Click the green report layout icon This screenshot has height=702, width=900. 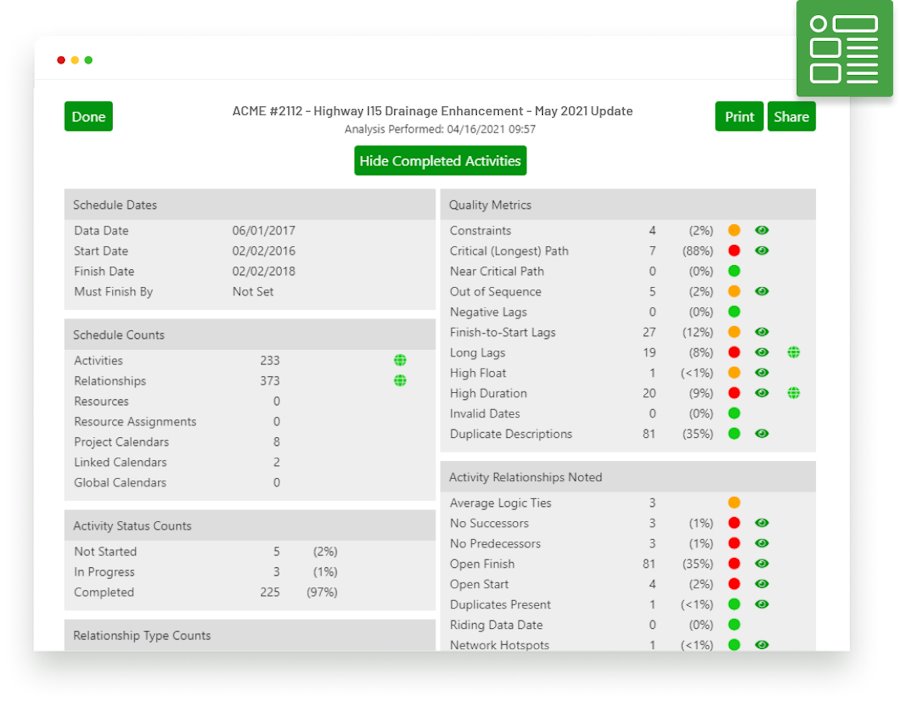[x=844, y=48]
